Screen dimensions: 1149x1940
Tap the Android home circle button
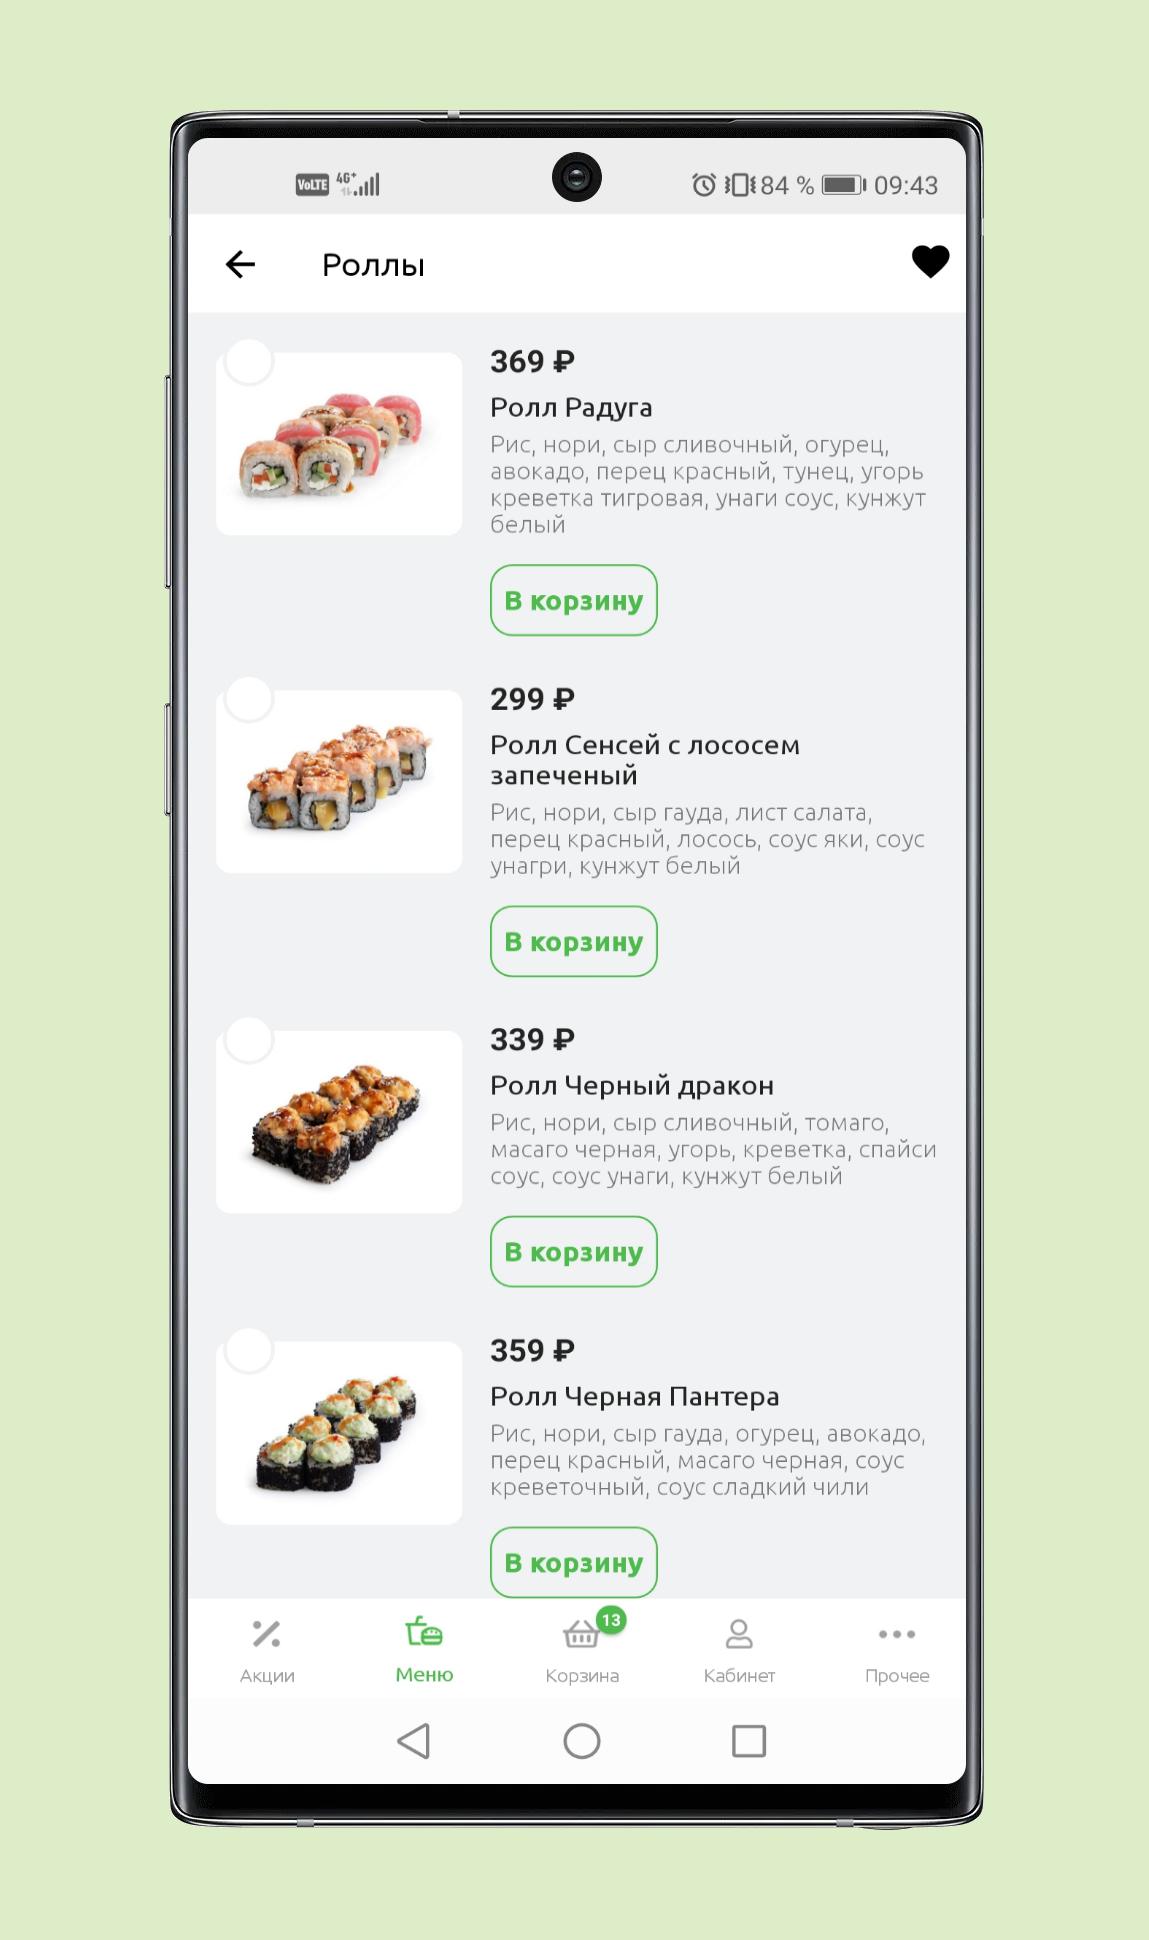coord(582,1741)
